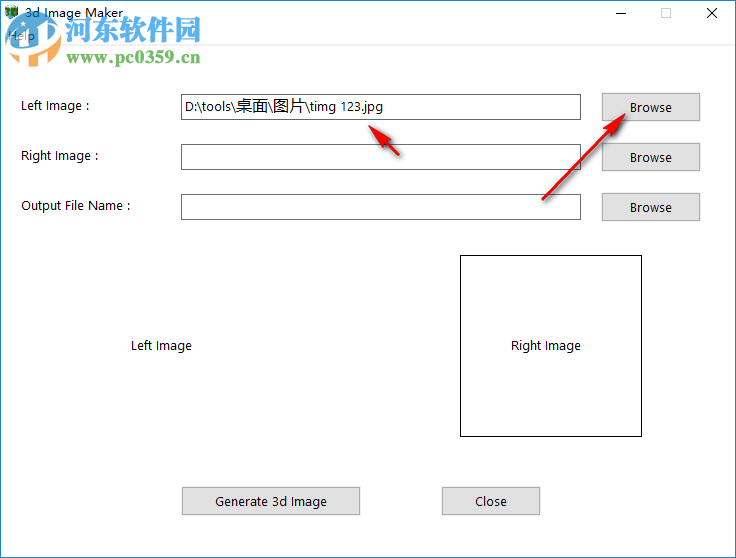This screenshot has height=558, width=736.
Task: Click the 'Output File Name :' label
Action: tap(76, 206)
